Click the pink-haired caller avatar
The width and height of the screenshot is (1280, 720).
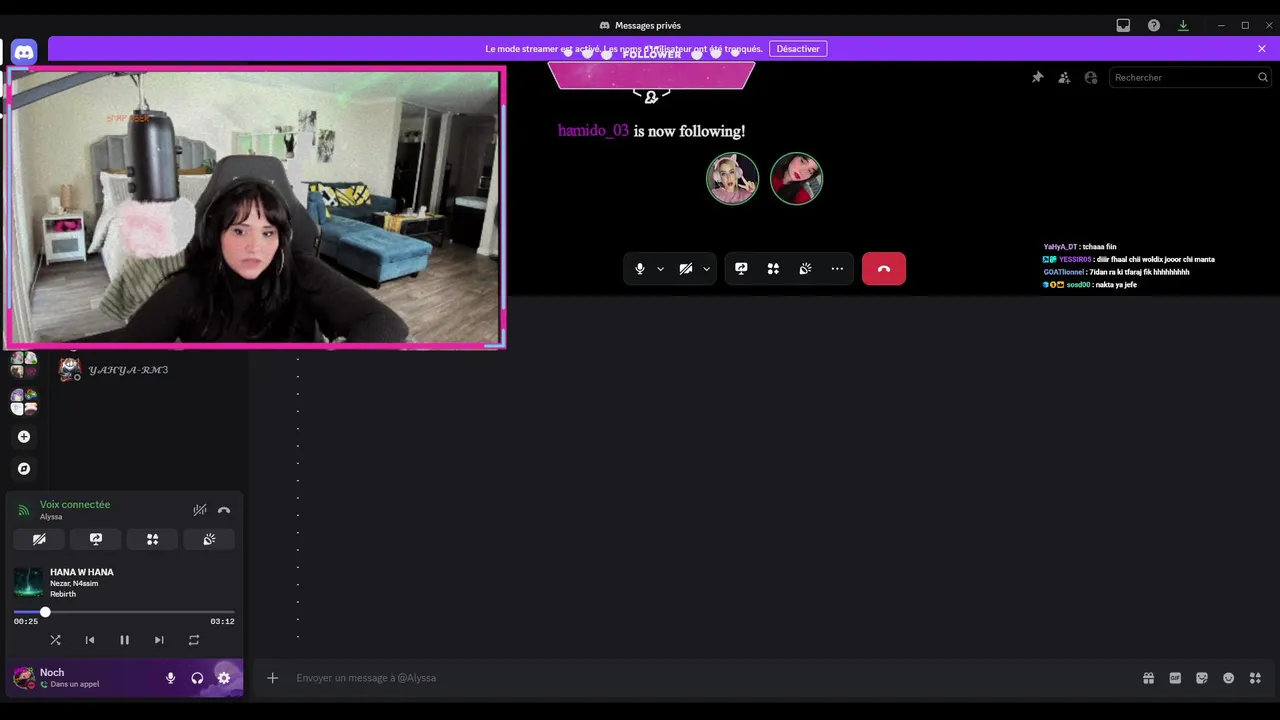732,178
